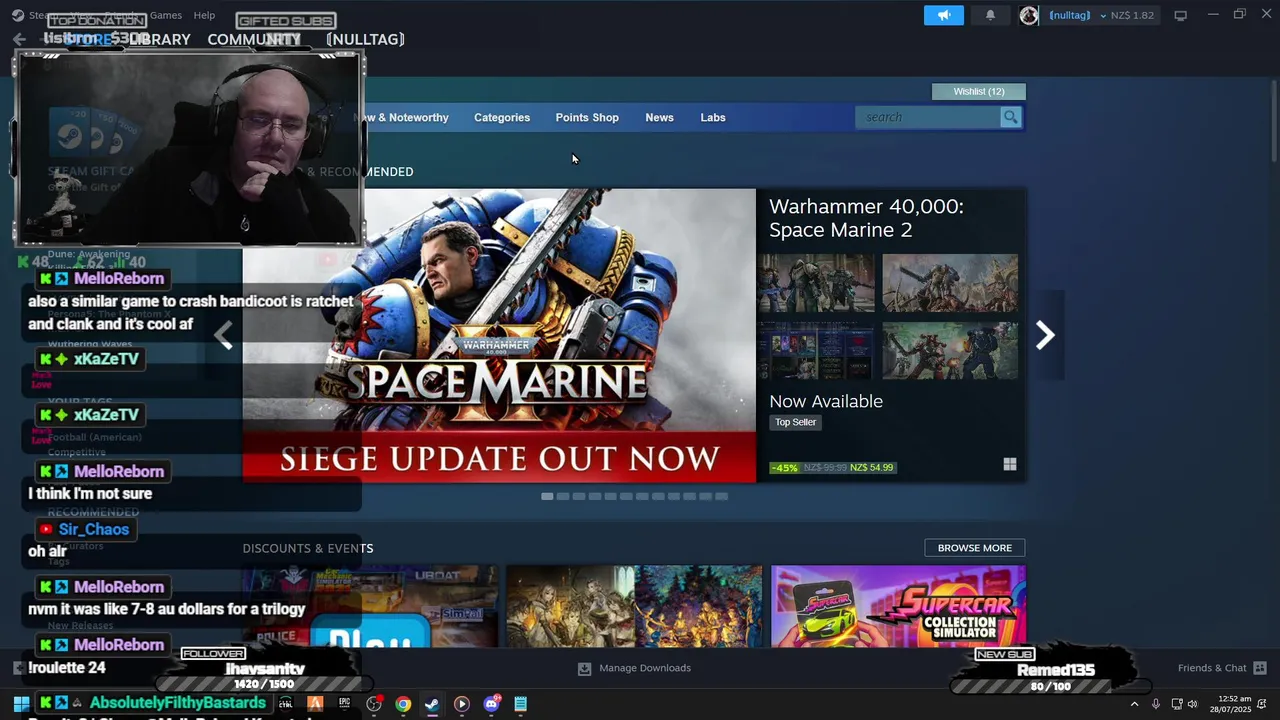1280x720 pixels.
Task: Open the NULLTAG profile tab
Action: click(x=365, y=39)
